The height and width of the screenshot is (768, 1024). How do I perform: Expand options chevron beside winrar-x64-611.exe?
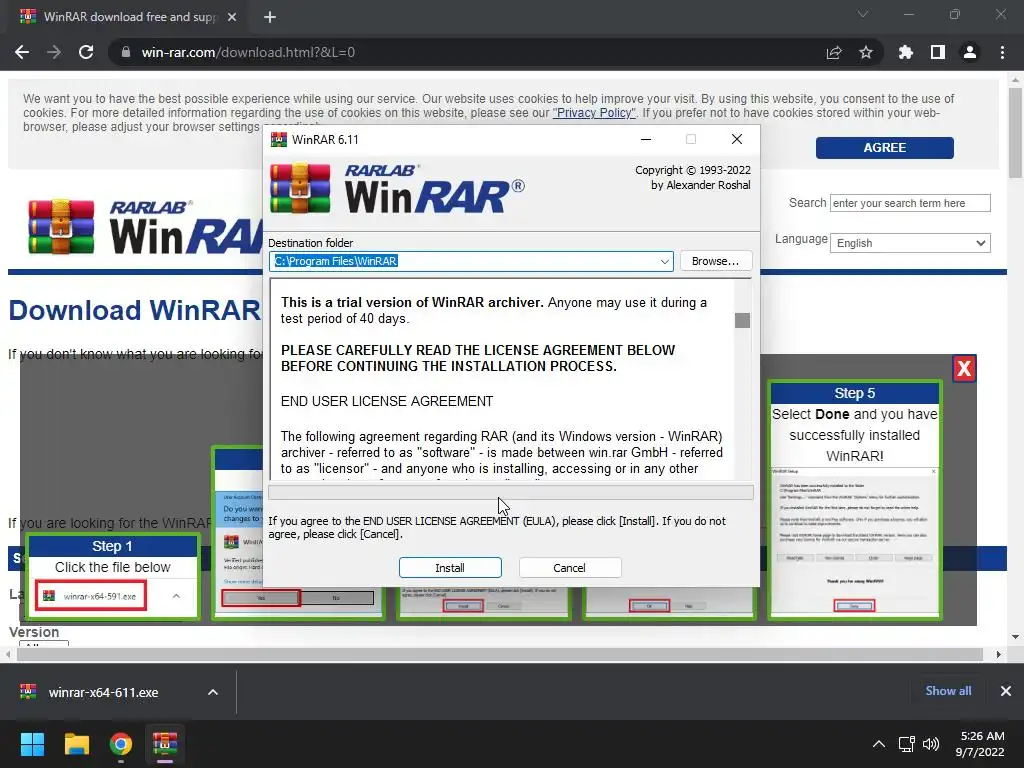213,692
